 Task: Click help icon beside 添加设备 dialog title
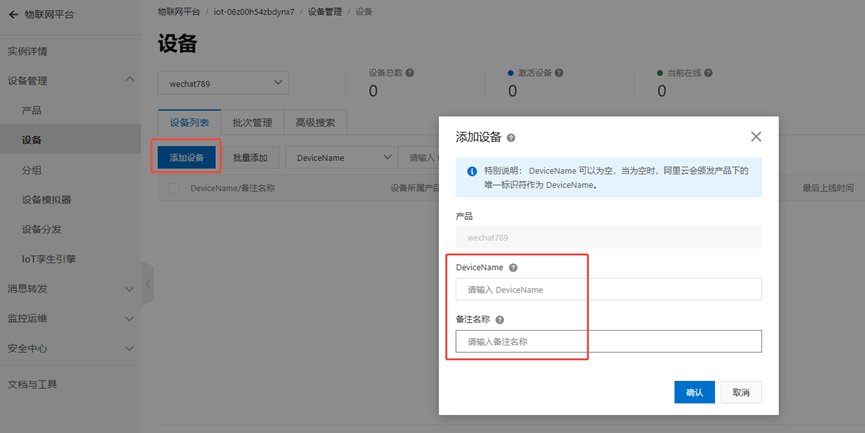click(x=511, y=138)
